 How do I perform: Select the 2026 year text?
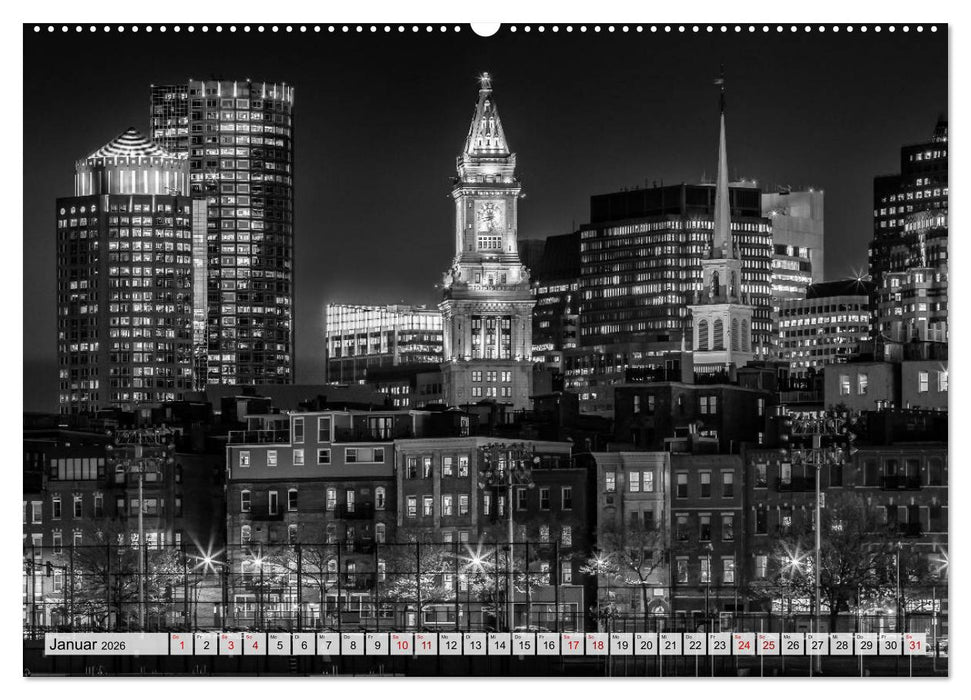pos(112,645)
